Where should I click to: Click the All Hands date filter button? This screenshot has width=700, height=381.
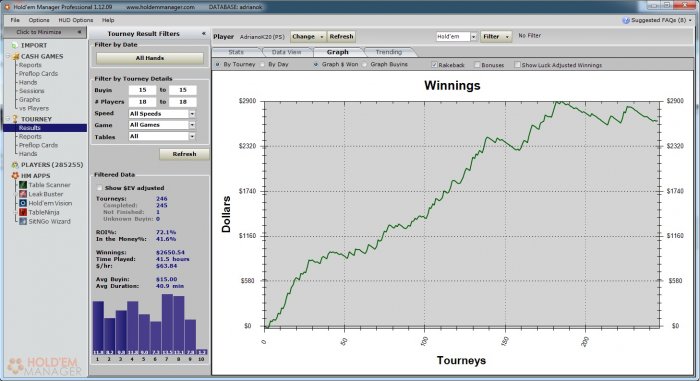[150, 58]
